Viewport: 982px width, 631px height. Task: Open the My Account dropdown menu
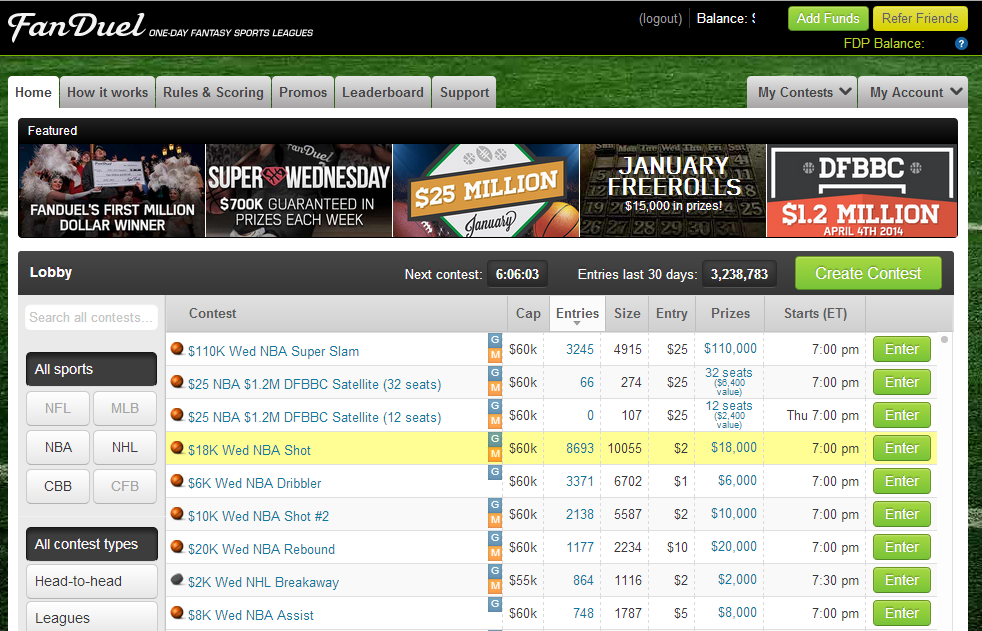pyautogui.click(x=914, y=92)
